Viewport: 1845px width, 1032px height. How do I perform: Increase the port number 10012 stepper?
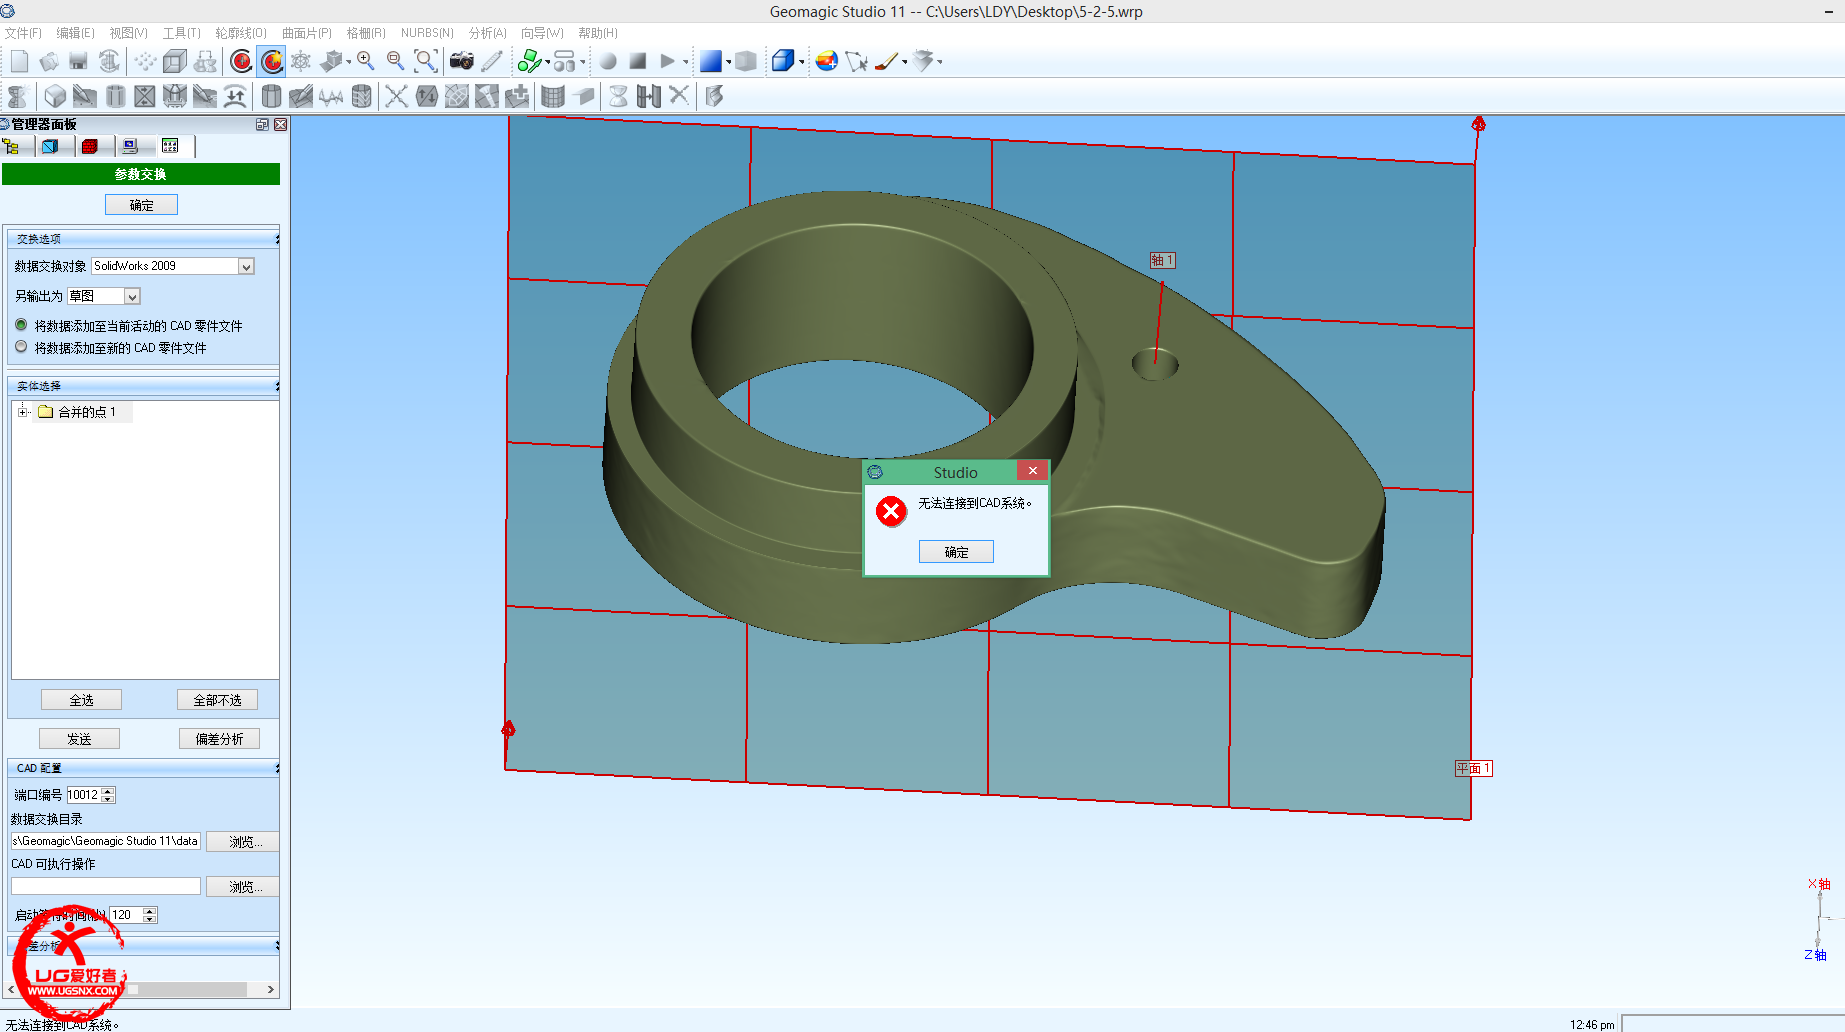(108, 791)
